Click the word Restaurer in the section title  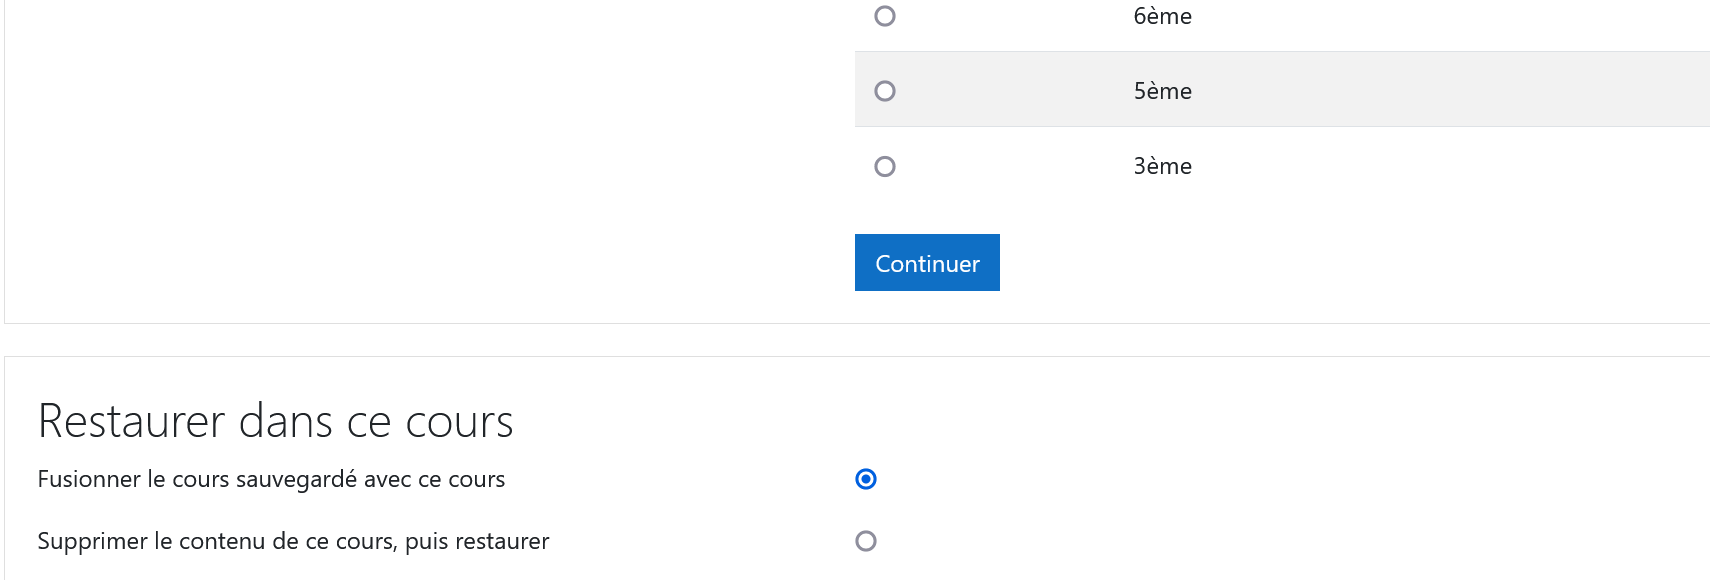131,421
